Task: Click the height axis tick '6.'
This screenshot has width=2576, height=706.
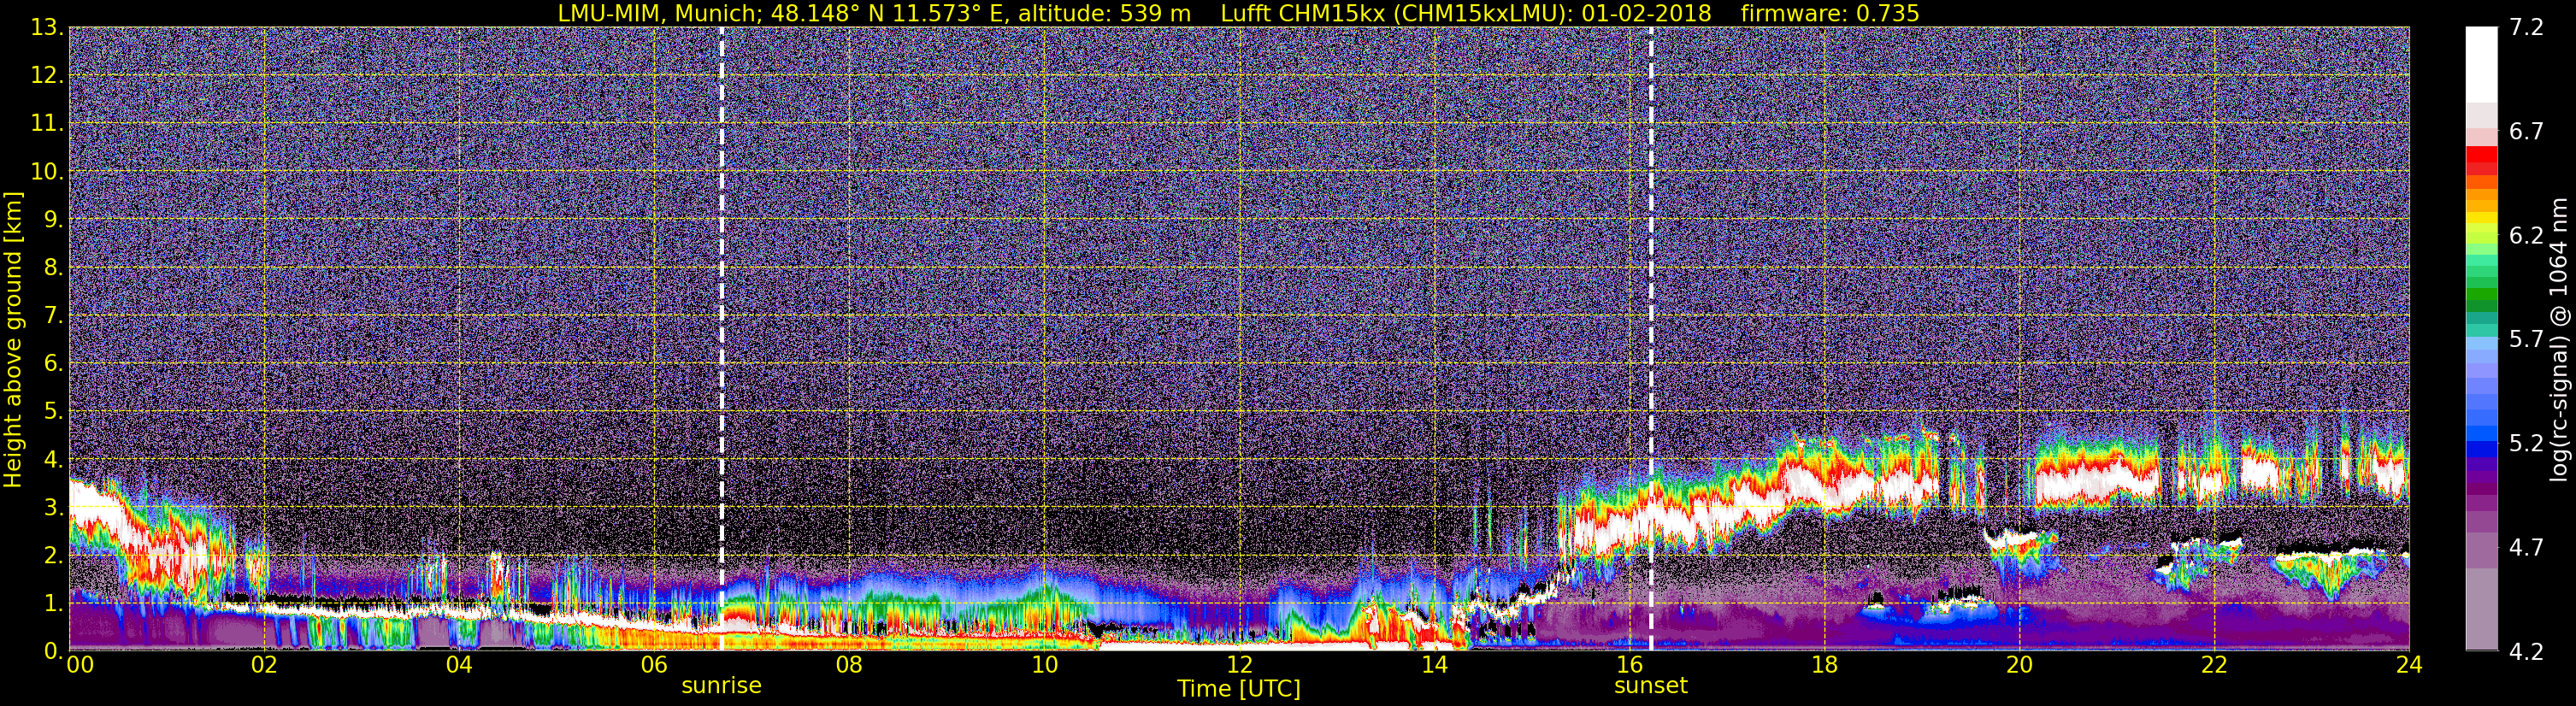Action: (x=53, y=364)
